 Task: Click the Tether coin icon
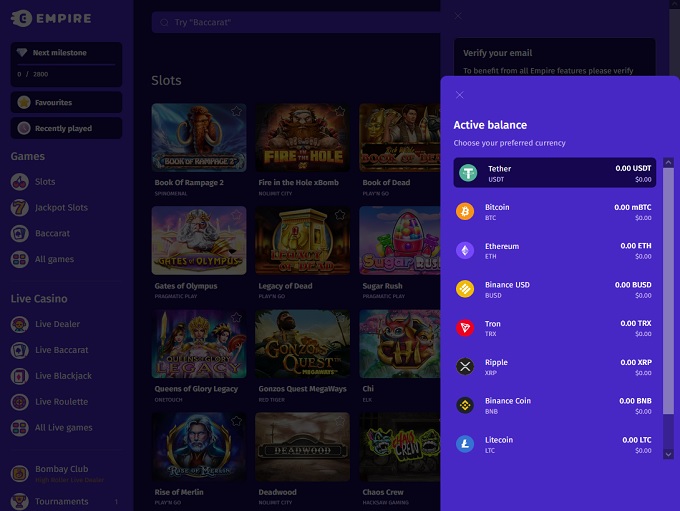tap(468, 173)
